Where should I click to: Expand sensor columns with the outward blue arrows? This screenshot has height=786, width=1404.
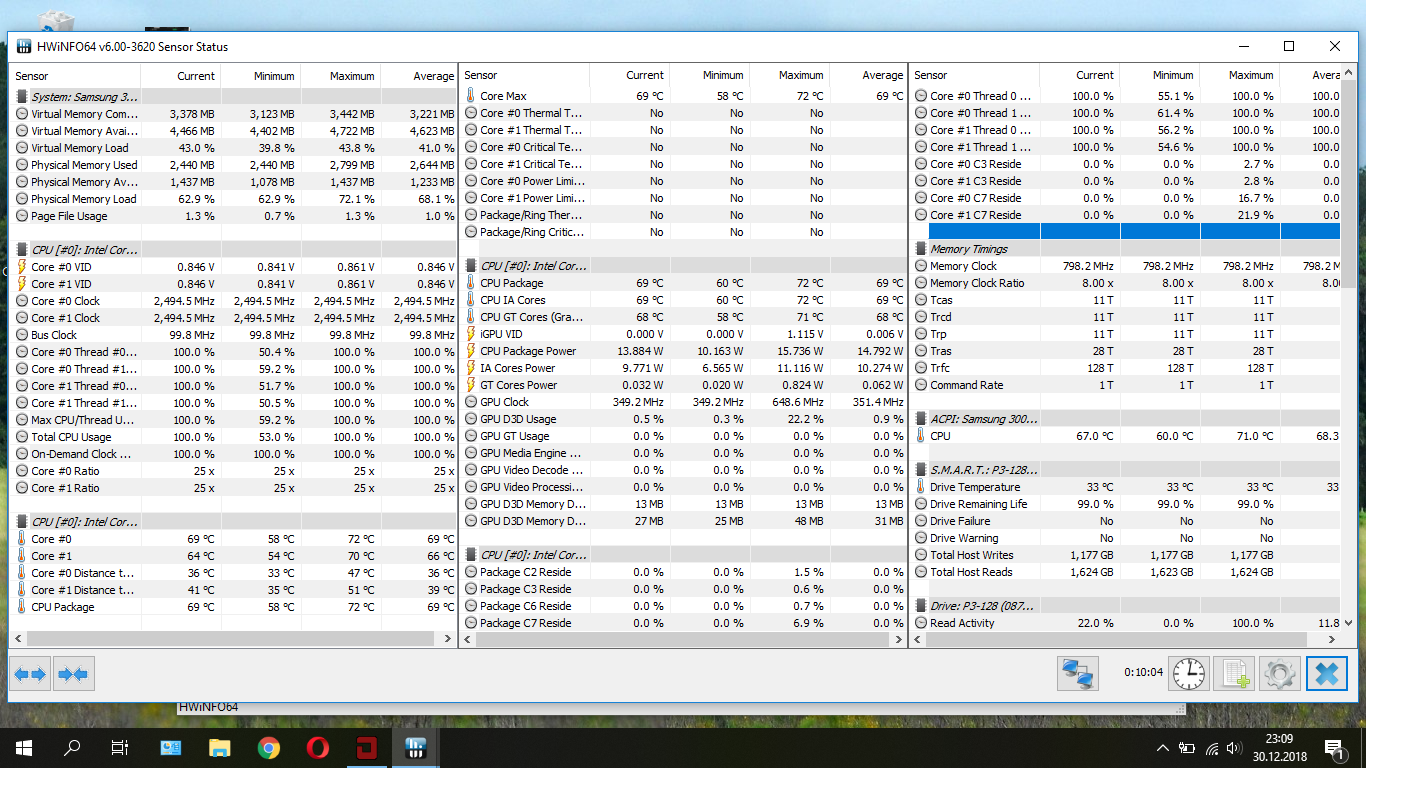coord(31,674)
